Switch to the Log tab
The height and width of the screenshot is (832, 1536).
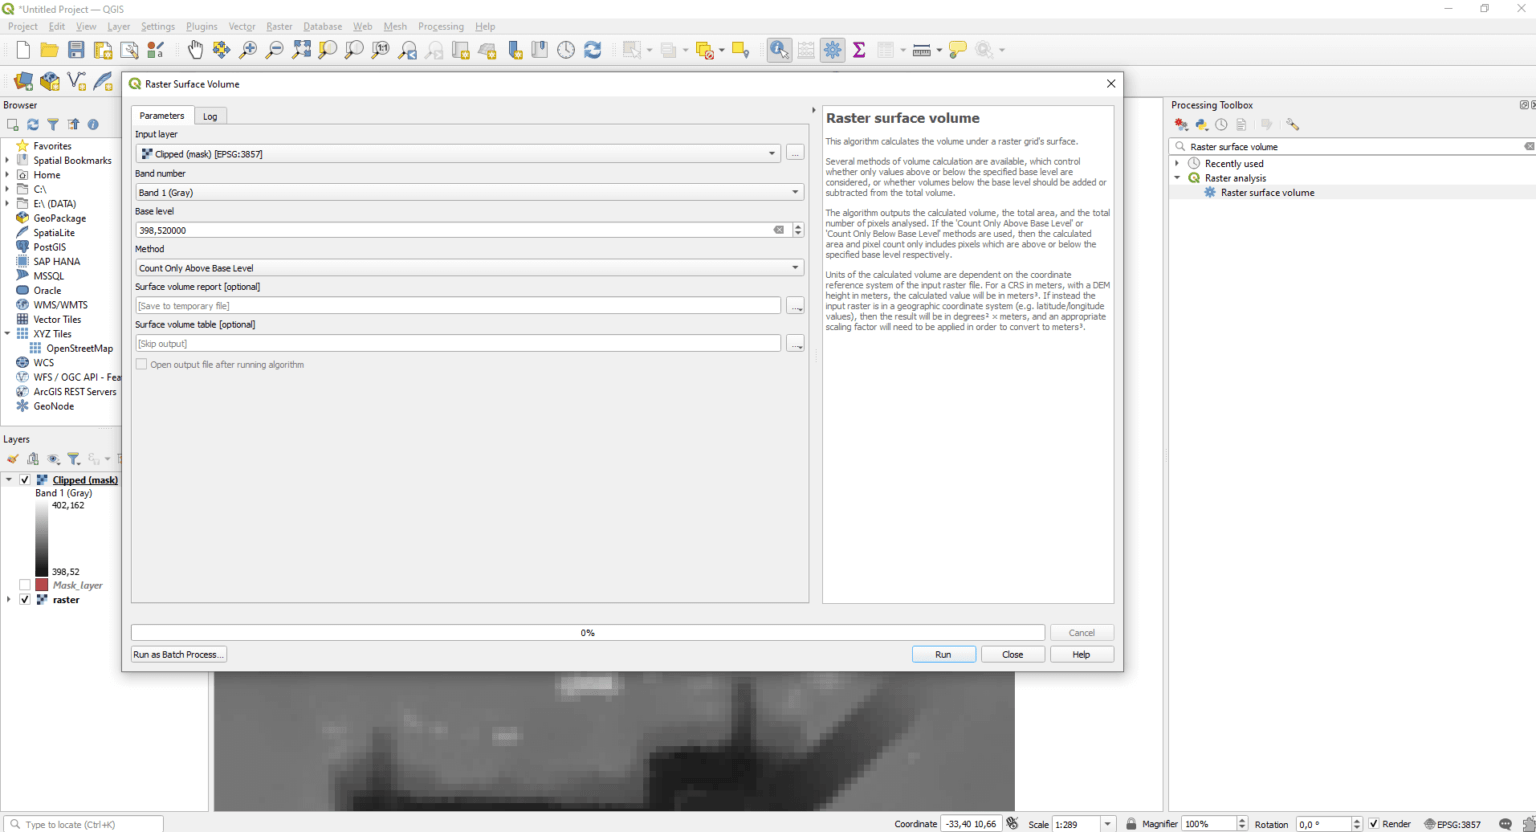[210, 116]
